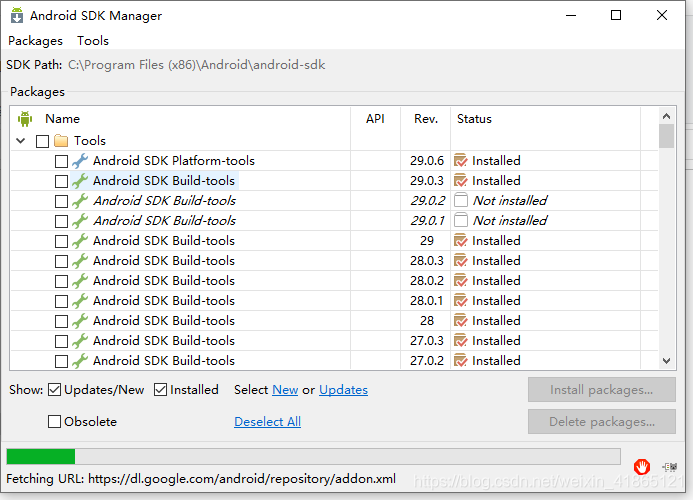The height and width of the screenshot is (500, 693).
Task: Click wrench icon for Build-tools 28.0.1
Action: (x=80, y=301)
